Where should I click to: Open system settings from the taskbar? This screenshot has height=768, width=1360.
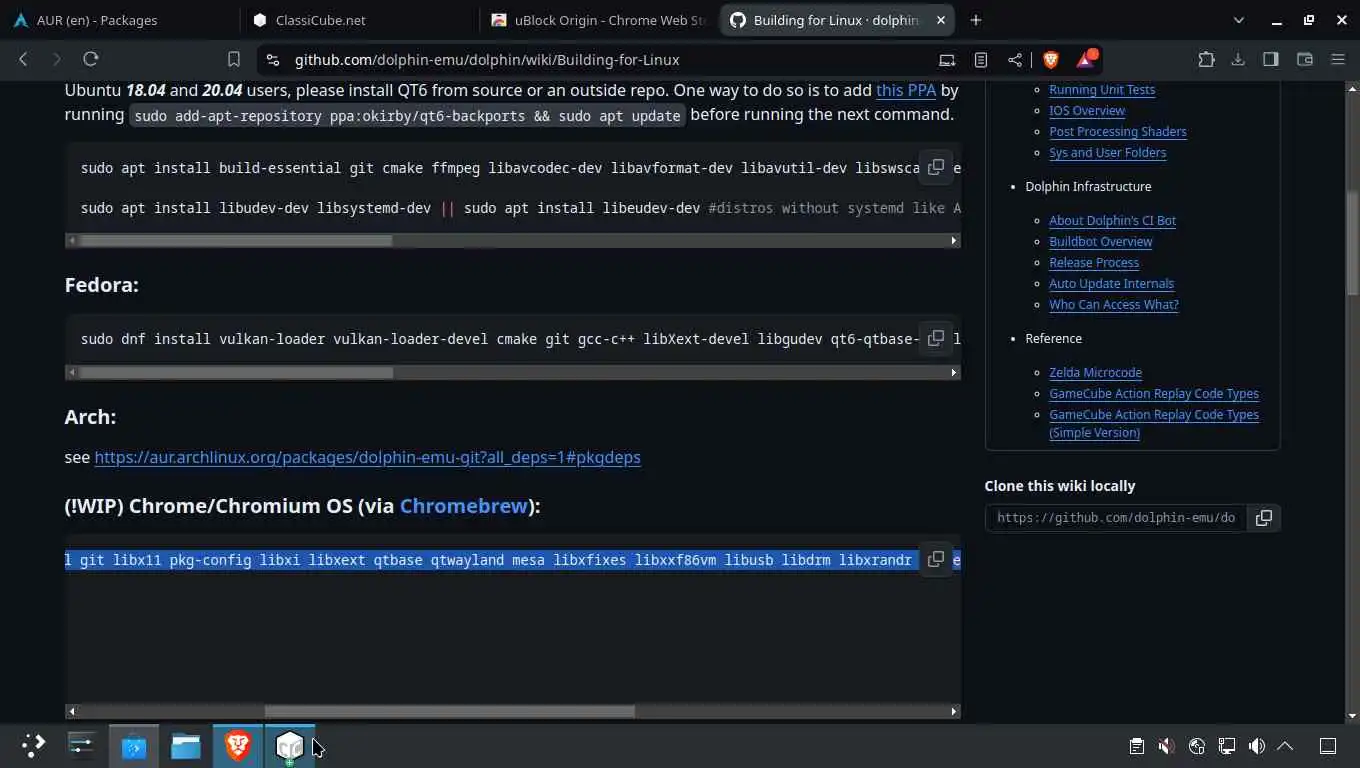(81, 745)
